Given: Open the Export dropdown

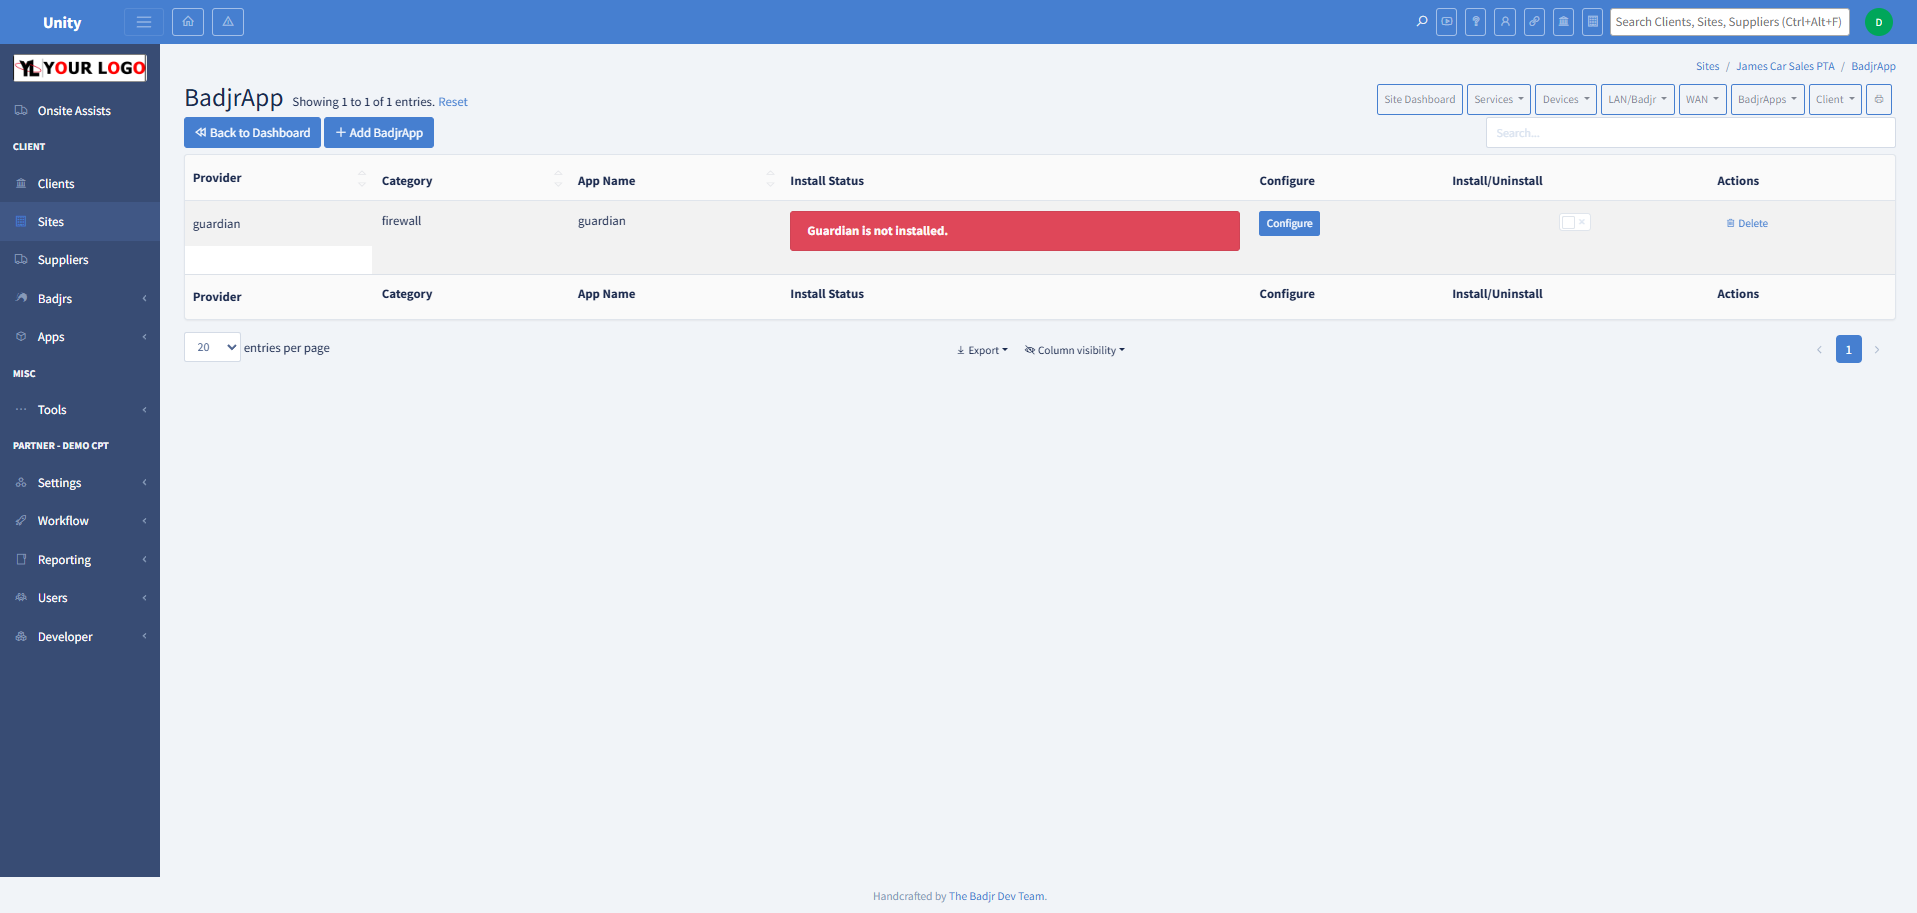Looking at the screenshot, I should pyautogui.click(x=982, y=350).
